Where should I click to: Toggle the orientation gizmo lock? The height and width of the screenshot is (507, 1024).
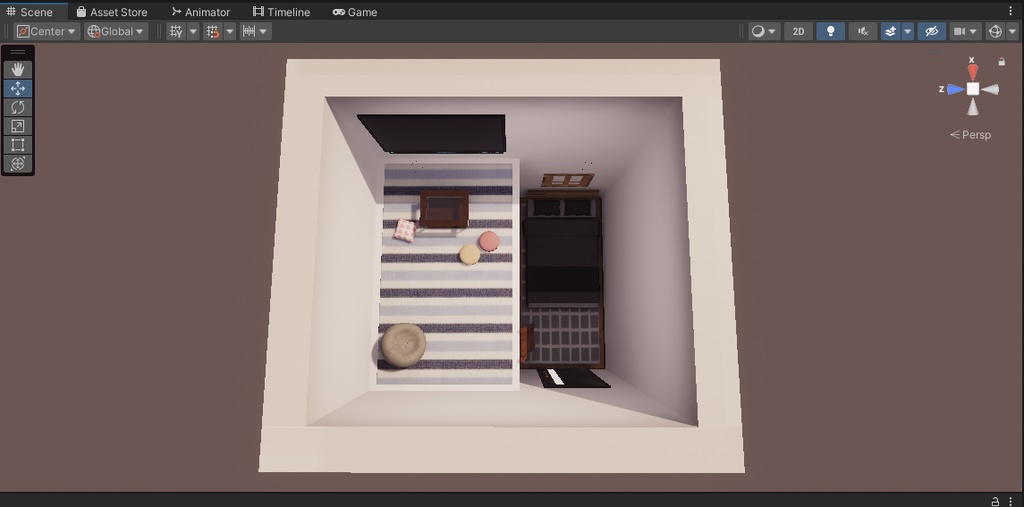1002,61
